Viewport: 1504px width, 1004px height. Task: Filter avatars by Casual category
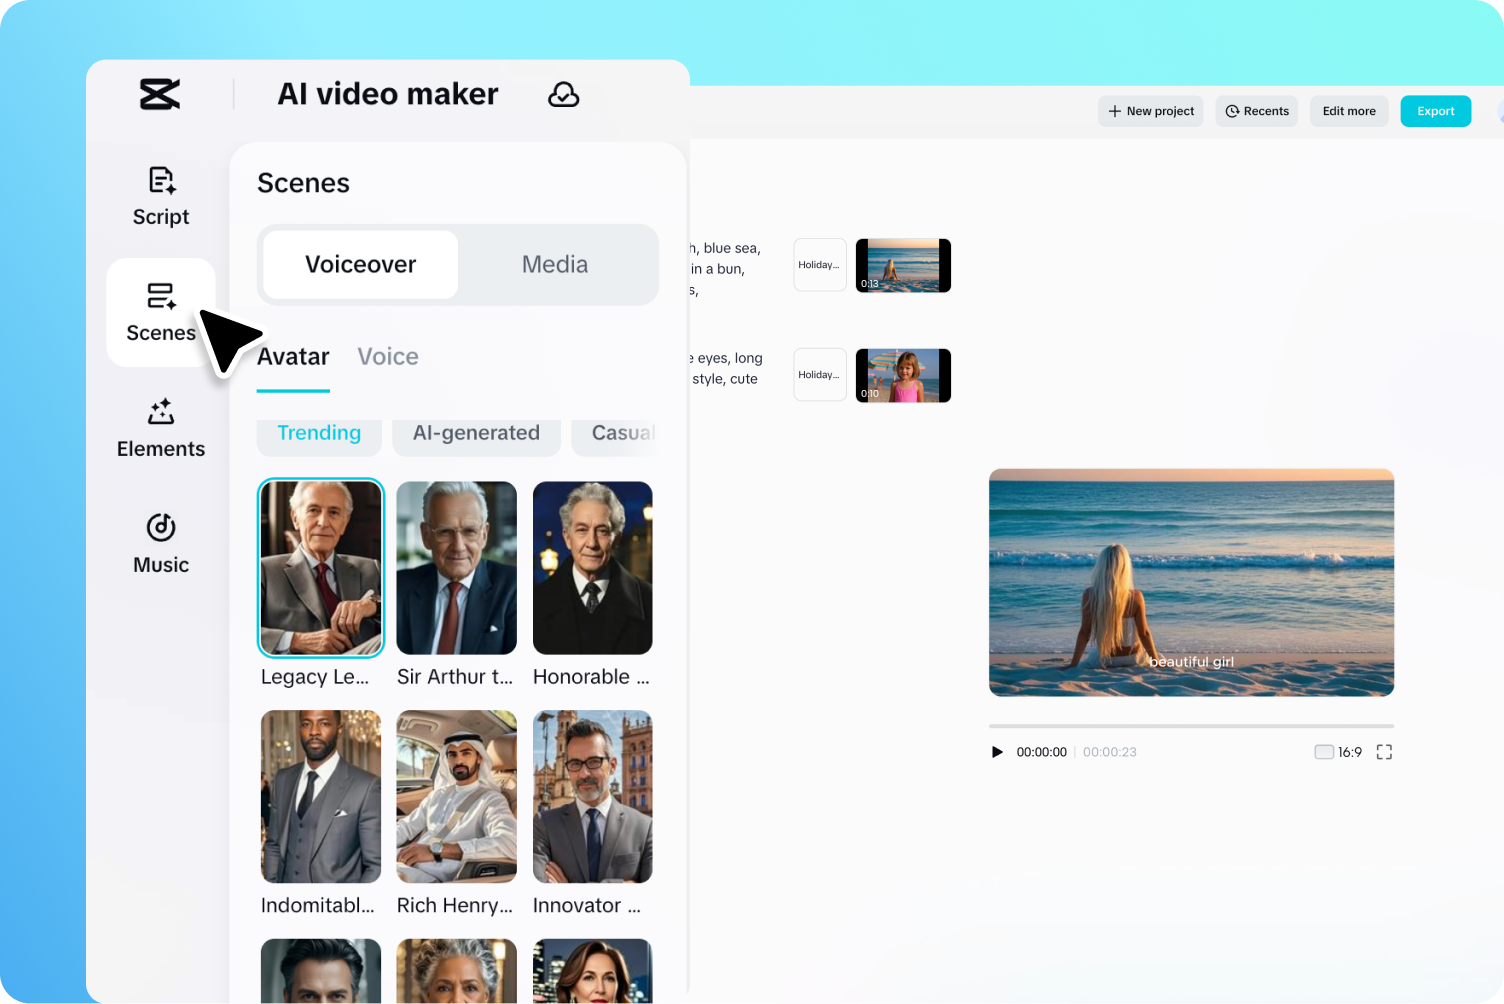(614, 433)
